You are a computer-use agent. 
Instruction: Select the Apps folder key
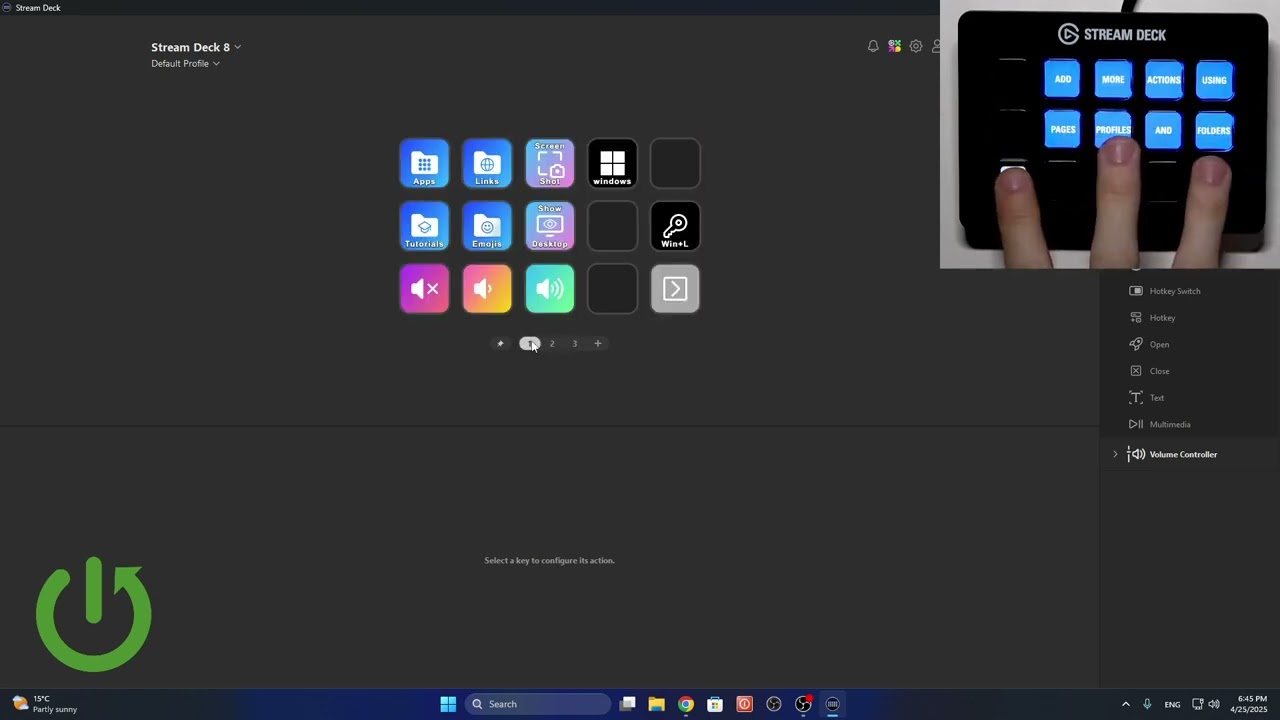coord(424,164)
